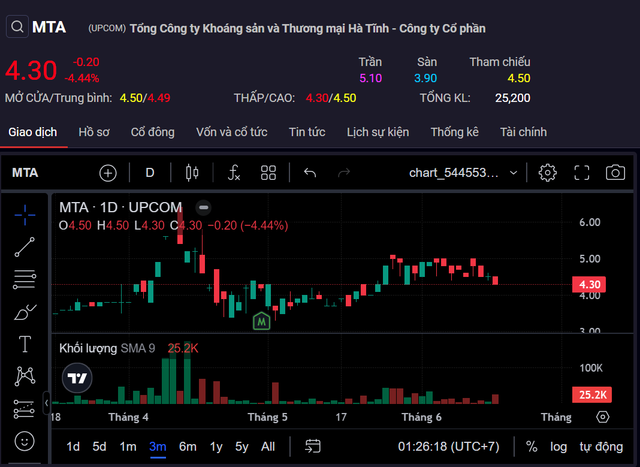Select the brush drawing tool

pos(25,312)
